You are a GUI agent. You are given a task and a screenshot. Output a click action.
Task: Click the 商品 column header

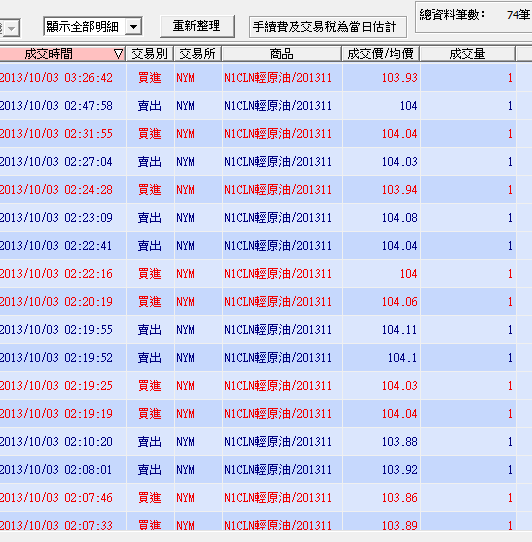281,54
